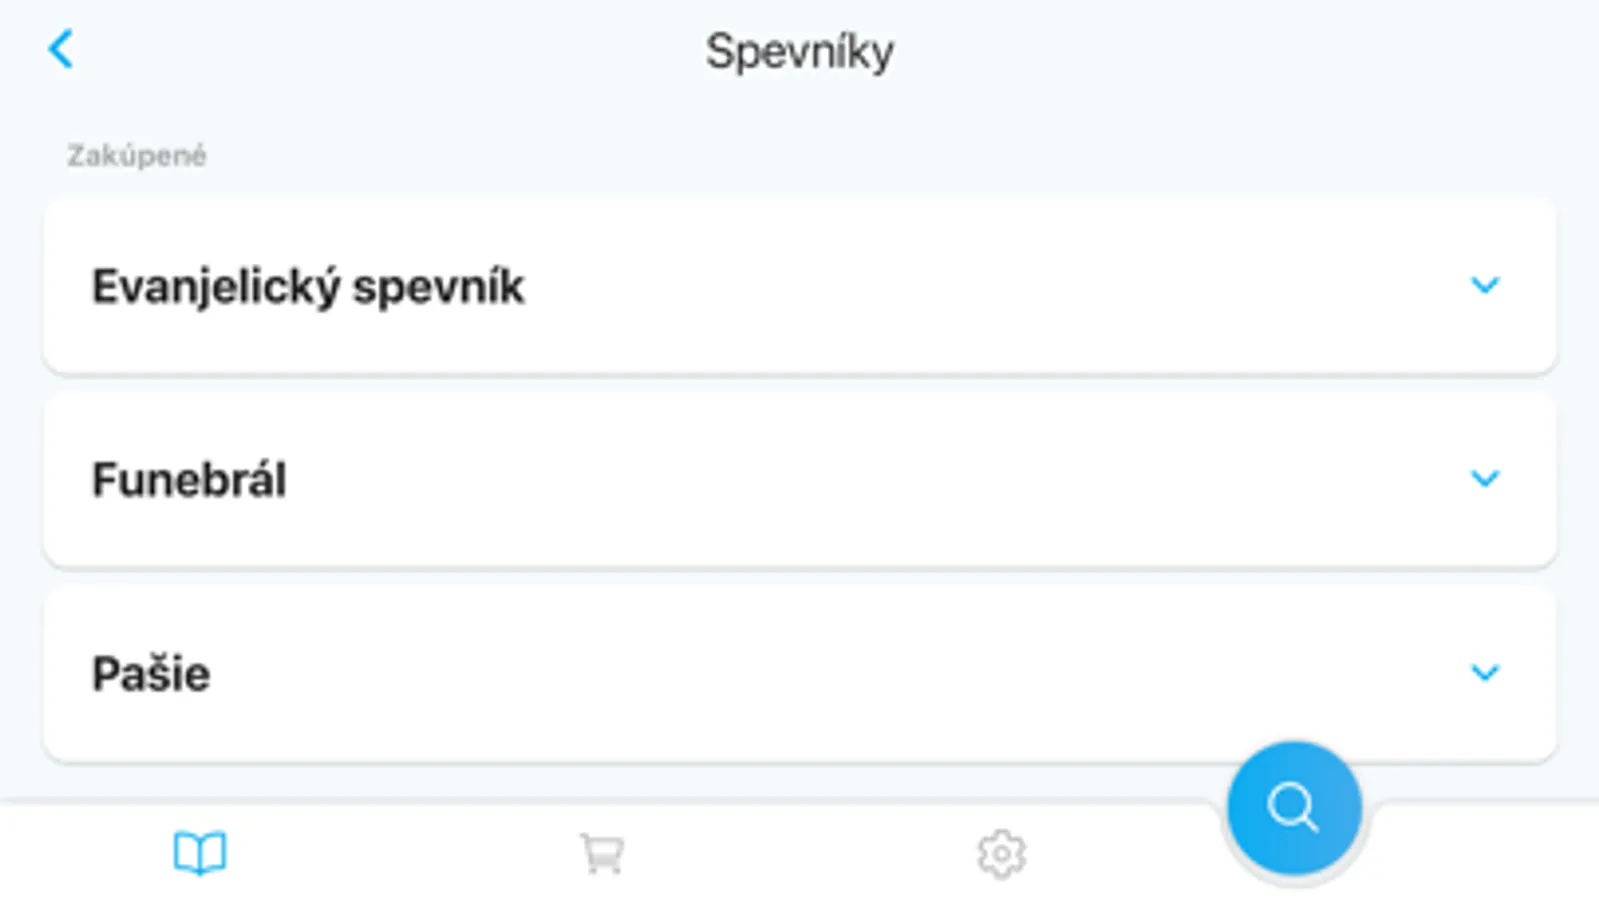
Task: Expand the Funebrál chevron arrow
Action: pos(1485,478)
